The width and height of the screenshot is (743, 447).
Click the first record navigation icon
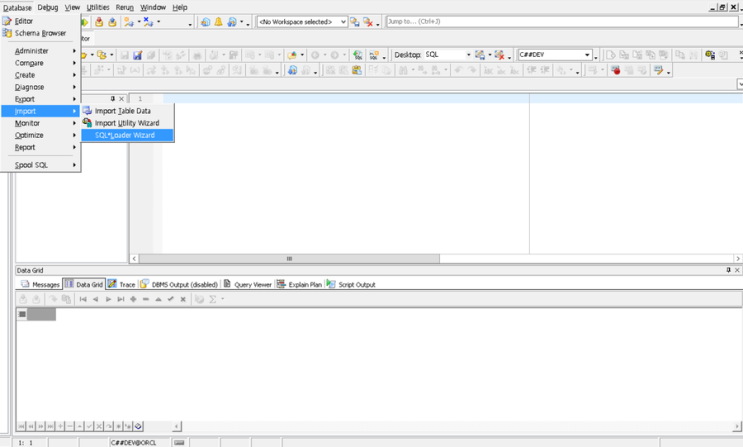click(x=83, y=299)
